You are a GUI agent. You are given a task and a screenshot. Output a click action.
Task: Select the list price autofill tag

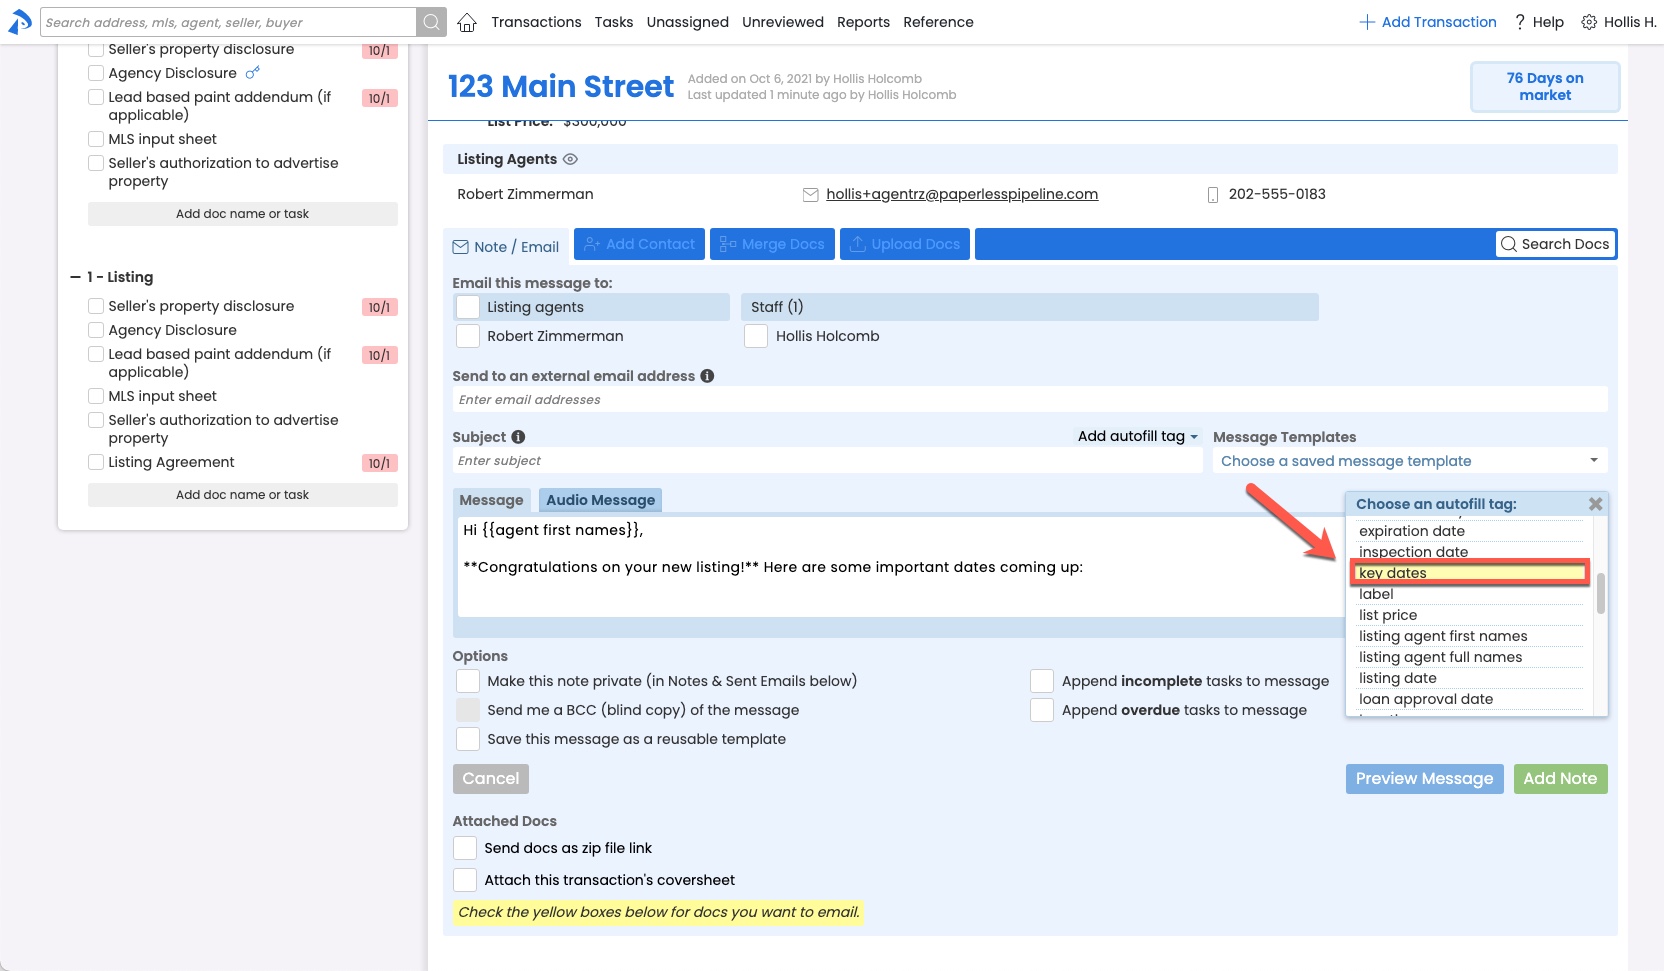point(1469,615)
